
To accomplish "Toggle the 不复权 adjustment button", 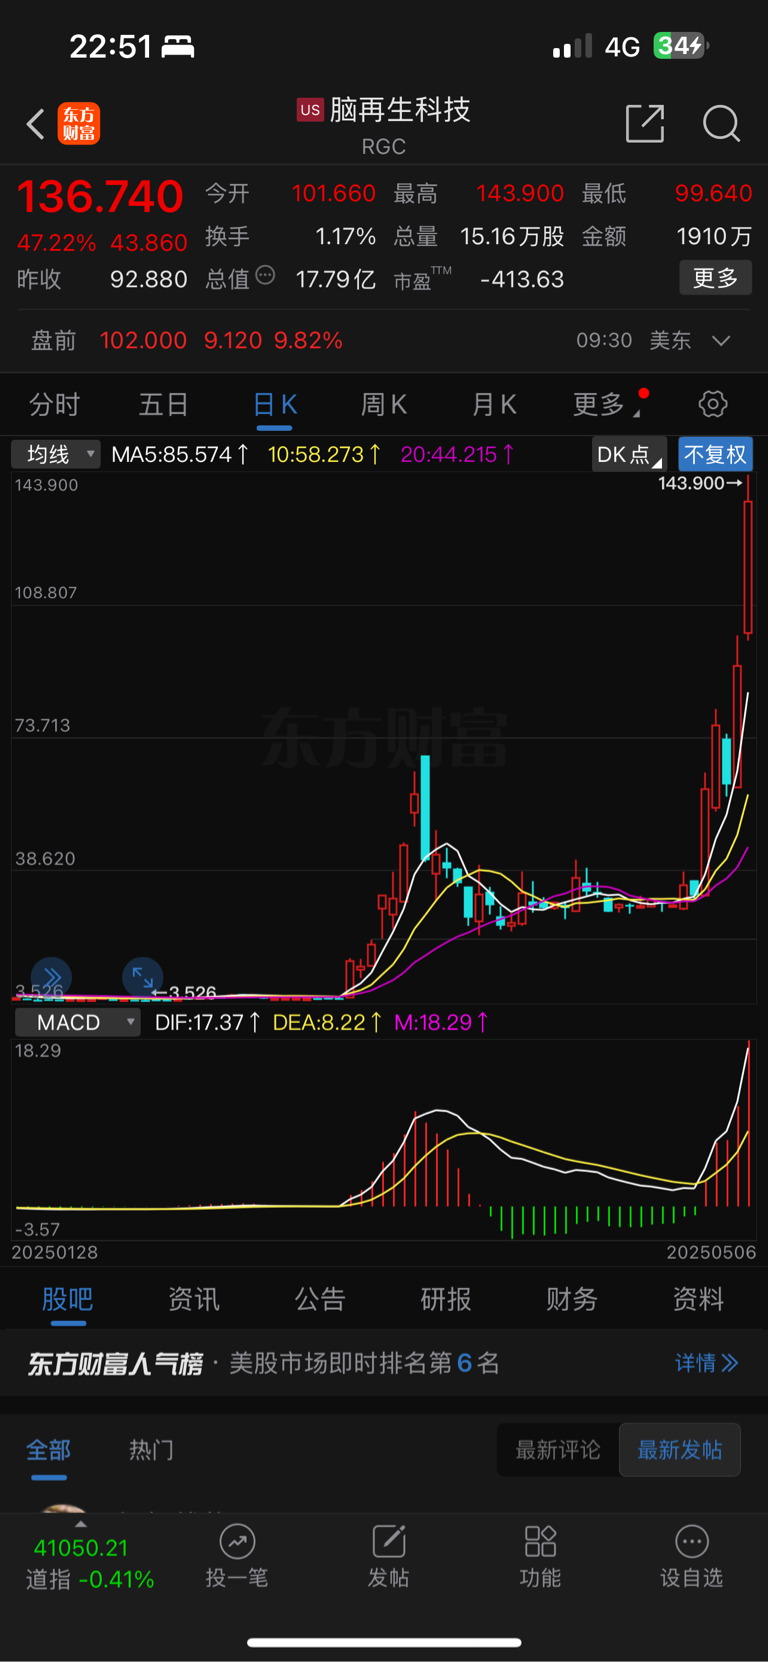I will (x=715, y=455).
